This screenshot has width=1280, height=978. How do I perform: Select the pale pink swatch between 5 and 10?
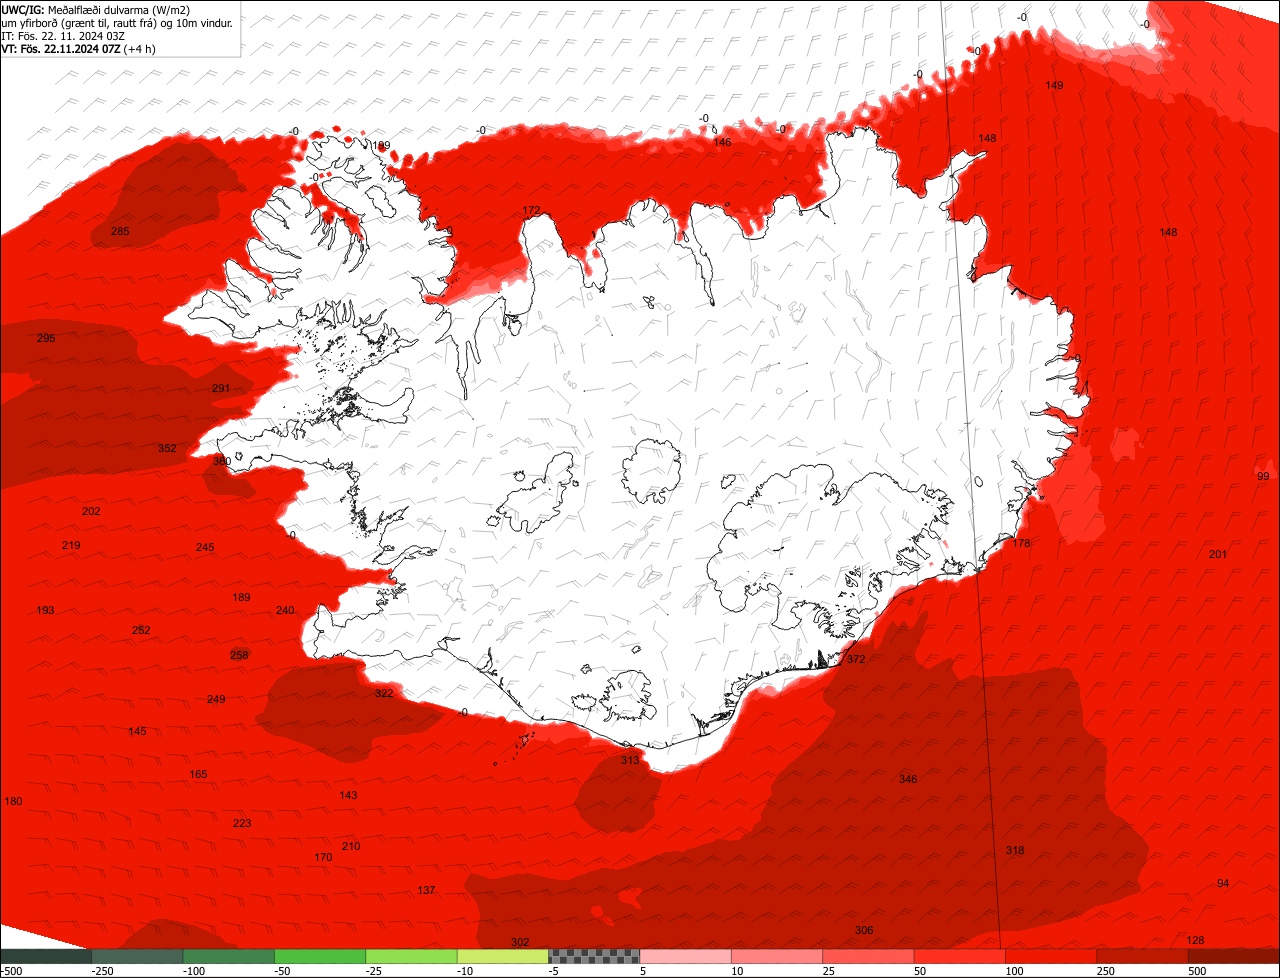(x=686, y=955)
